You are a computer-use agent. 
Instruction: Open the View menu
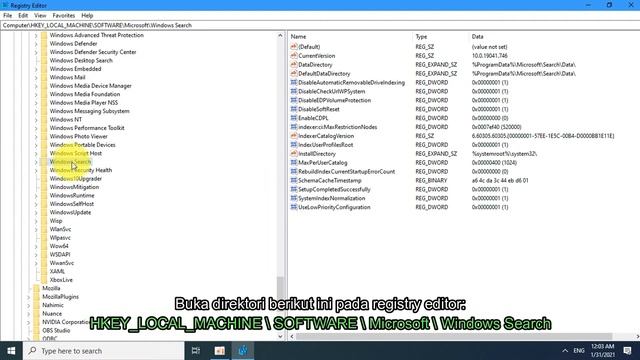click(40, 16)
